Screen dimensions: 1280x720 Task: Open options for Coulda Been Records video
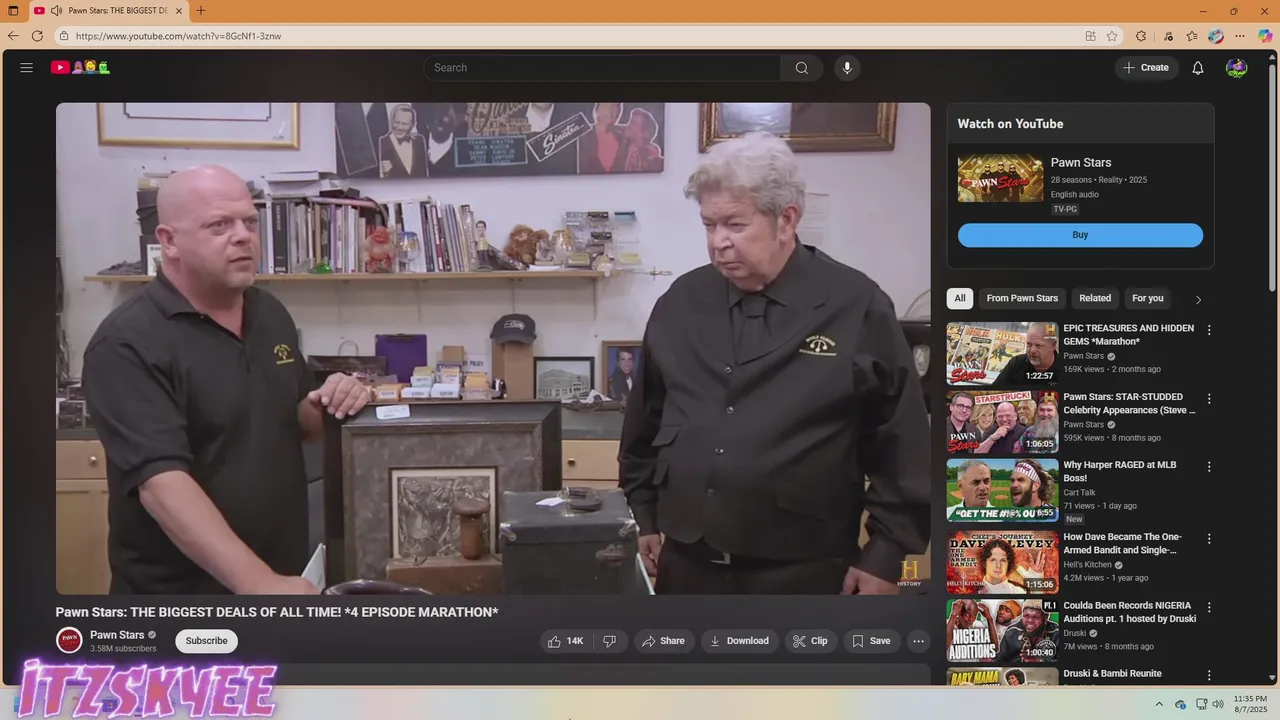coord(1209,607)
